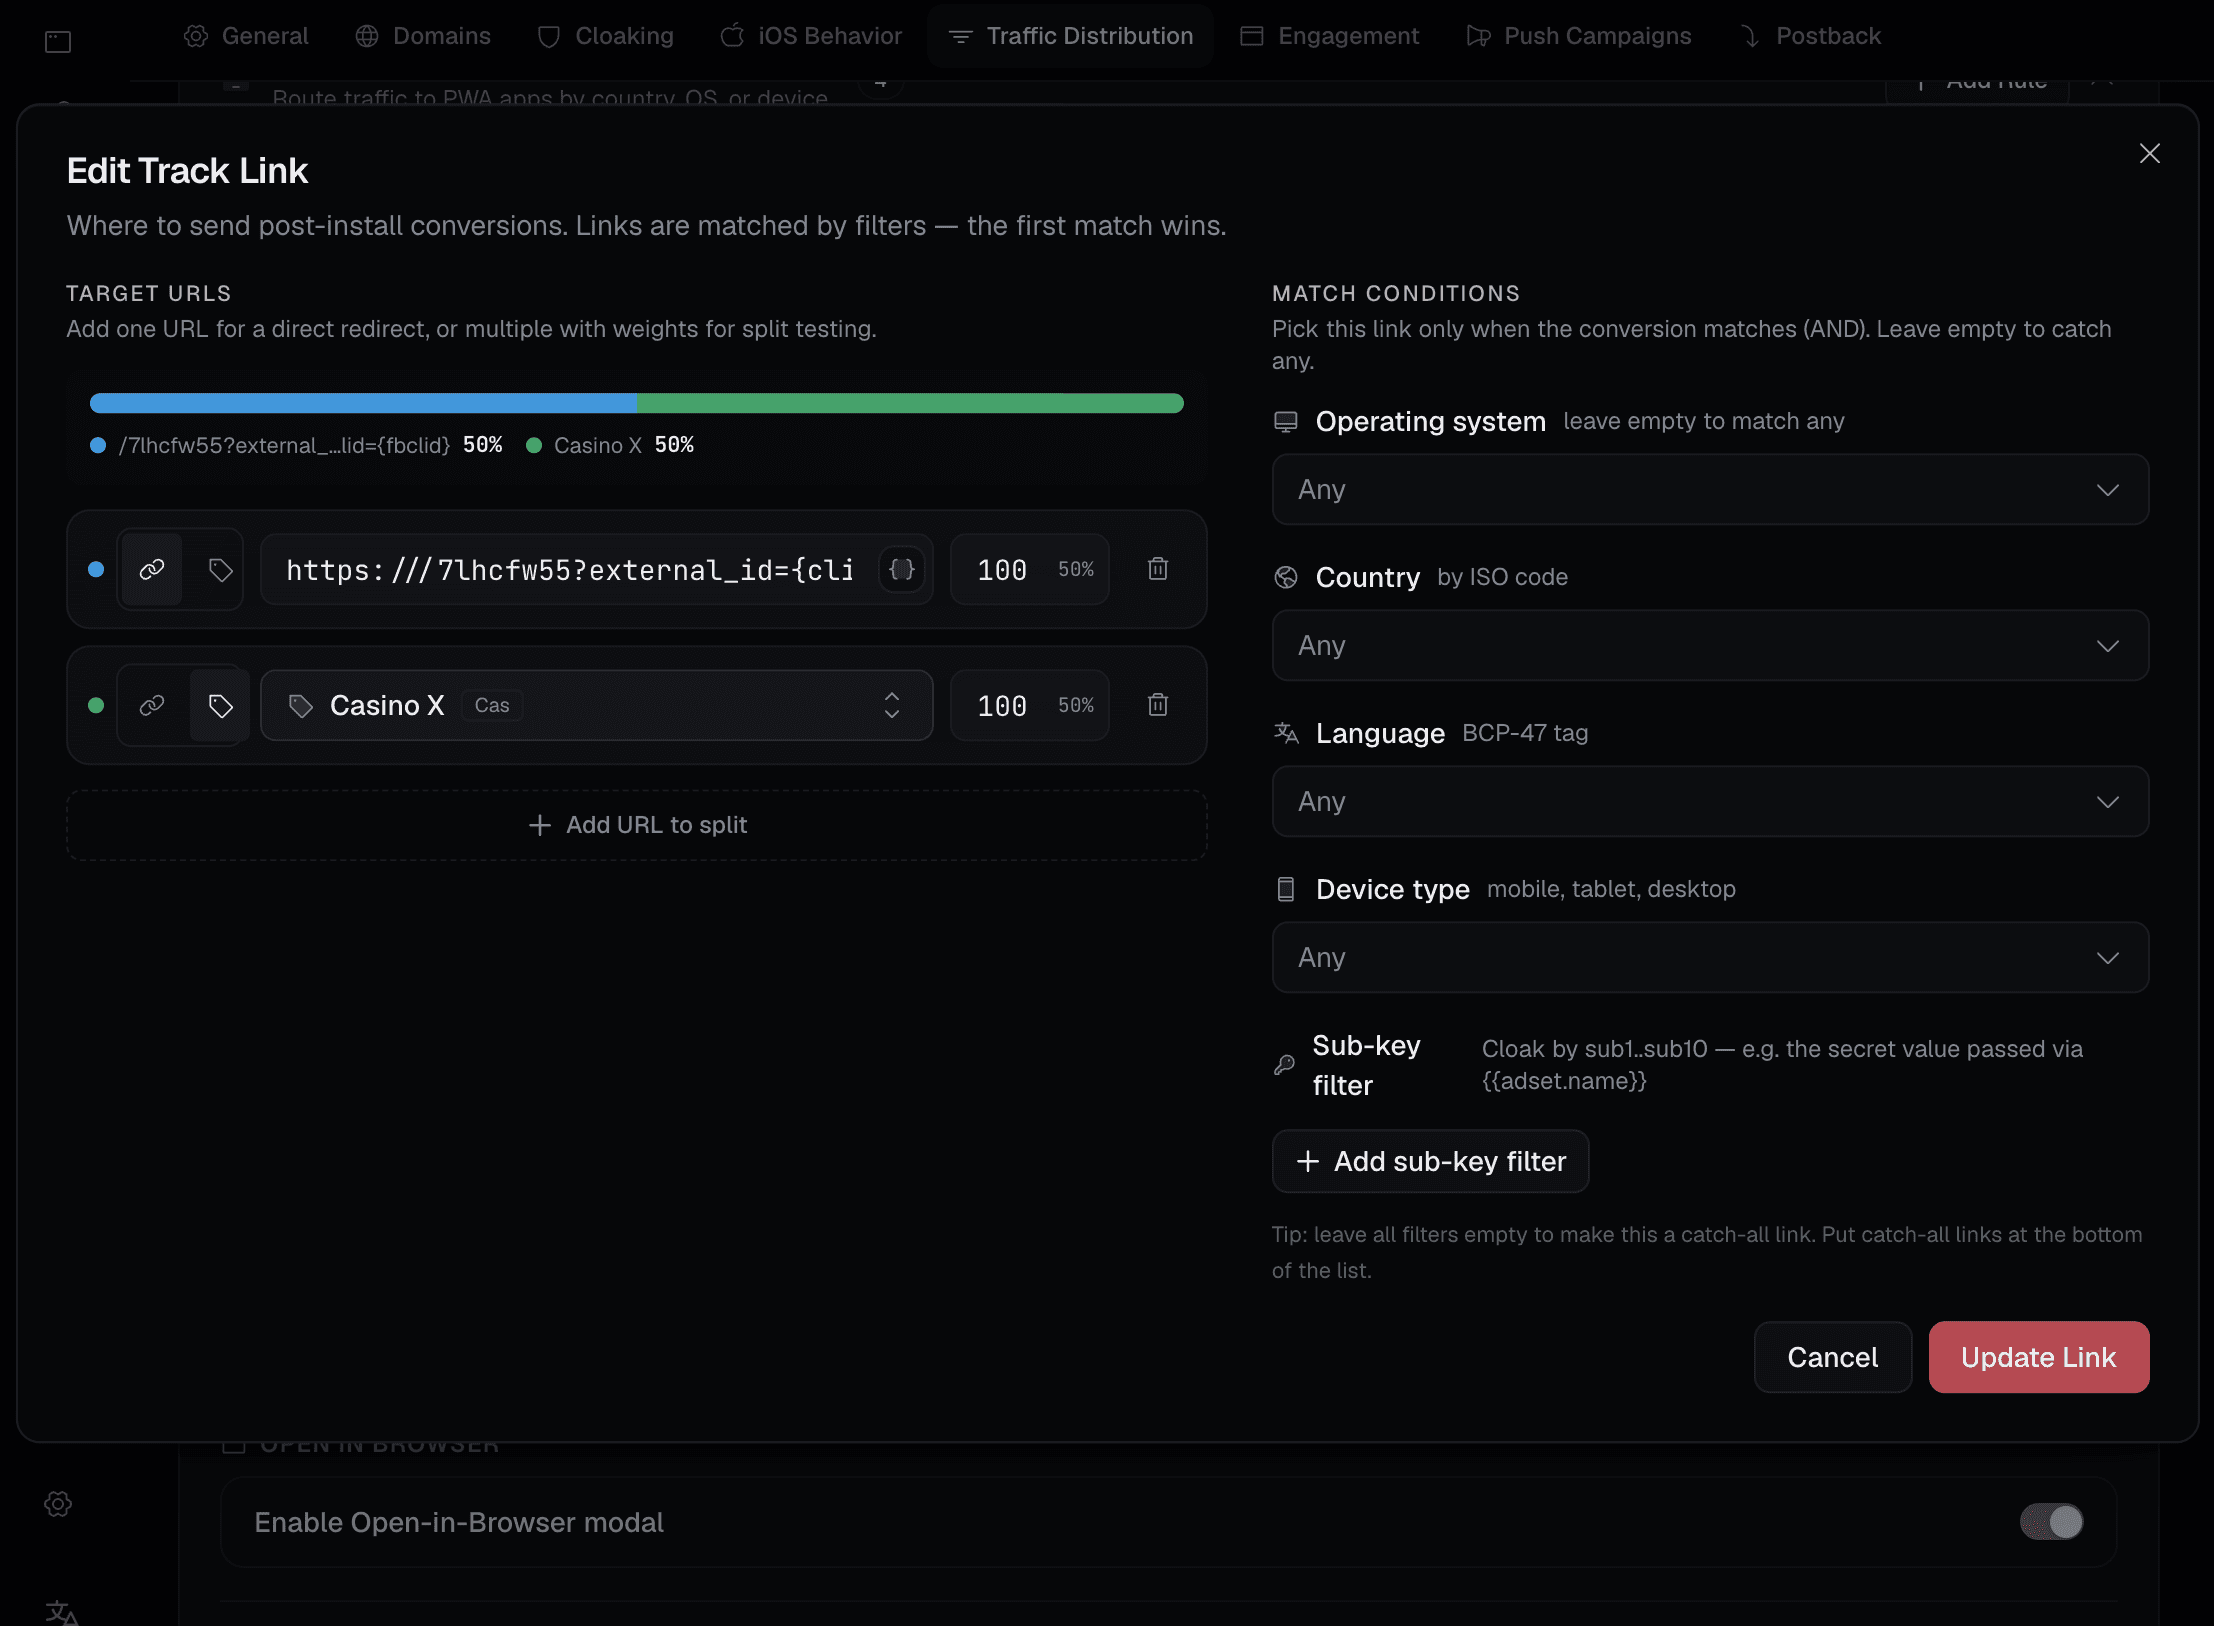Open the Casino X offer selector
This screenshot has height=1626, width=2214.
tap(597, 705)
